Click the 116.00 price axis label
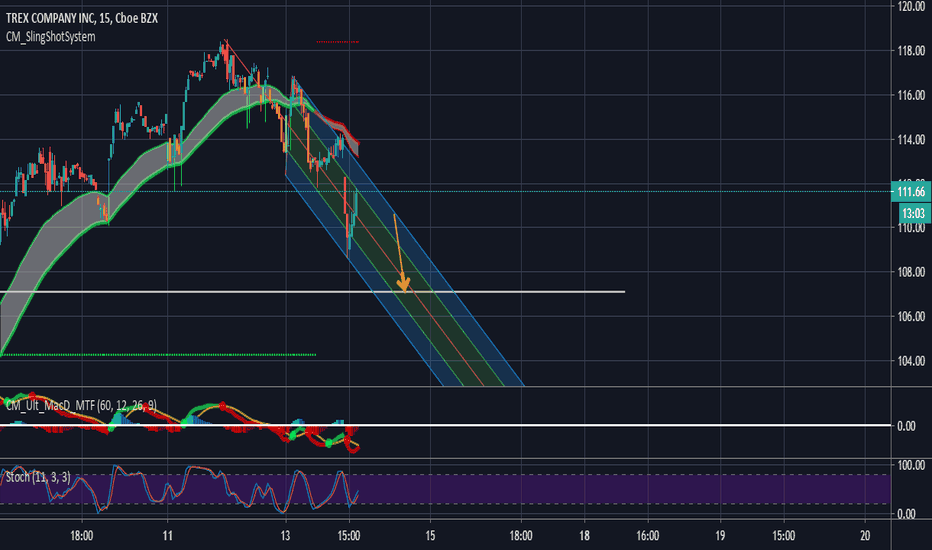Viewport: 932px width, 550px height. point(911,95)
